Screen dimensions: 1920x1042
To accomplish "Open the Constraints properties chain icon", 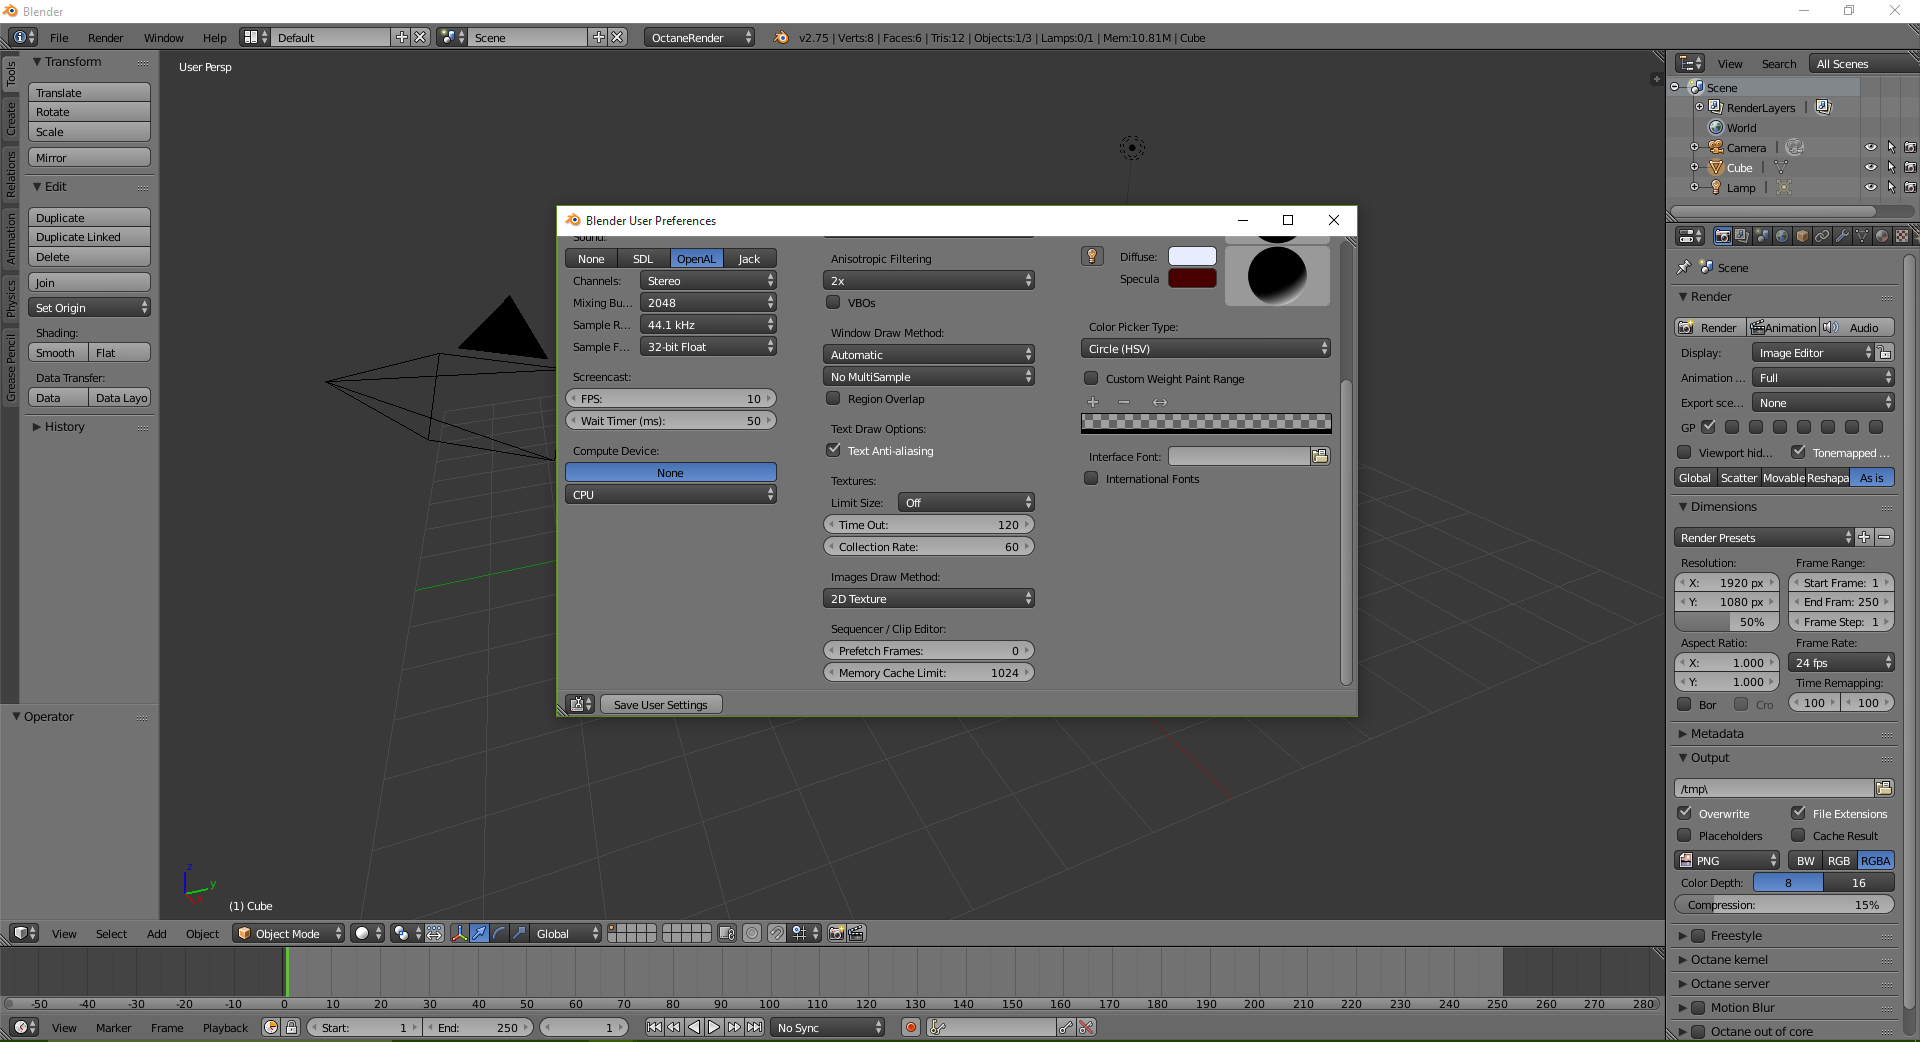I will [1822, 236].
